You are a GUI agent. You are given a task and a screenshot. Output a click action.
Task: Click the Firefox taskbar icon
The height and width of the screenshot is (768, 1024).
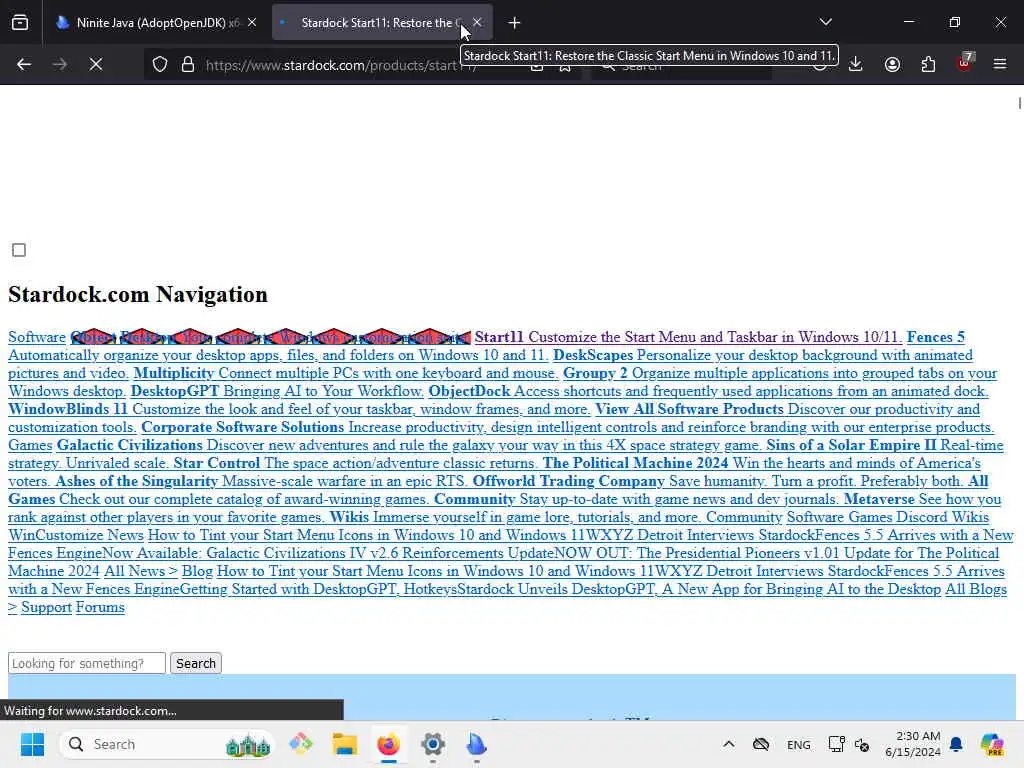[x=389, y=744]
